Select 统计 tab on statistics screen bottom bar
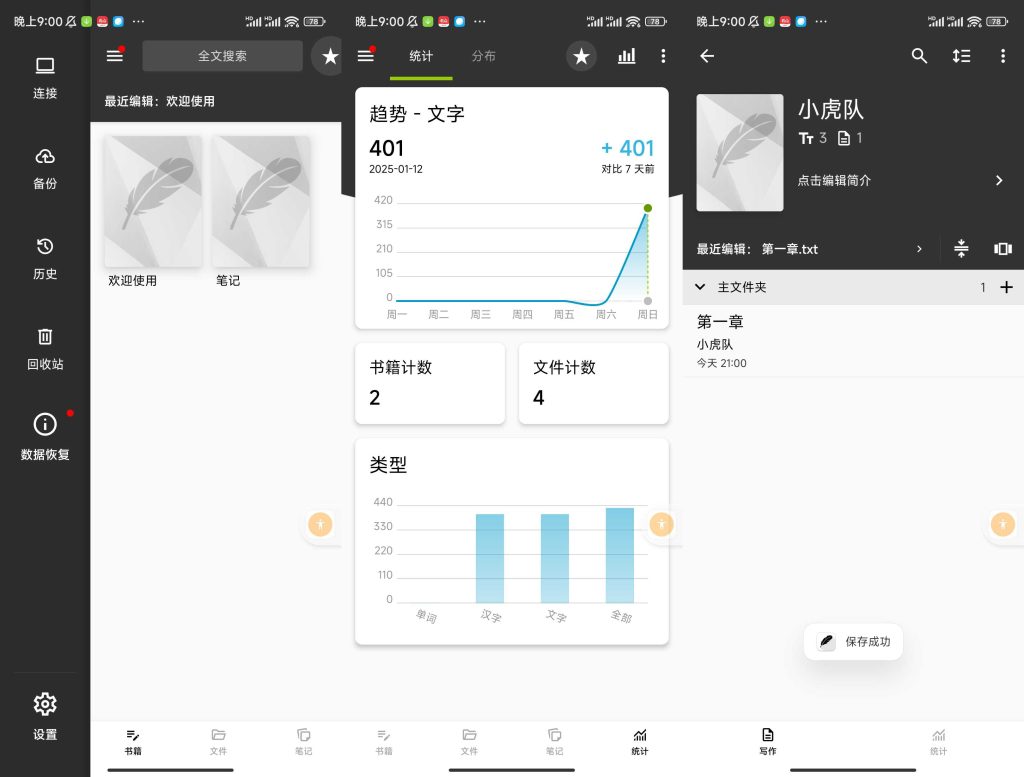Image resolution: width=1024 pixels, height=777 pixels. (640, 742)
